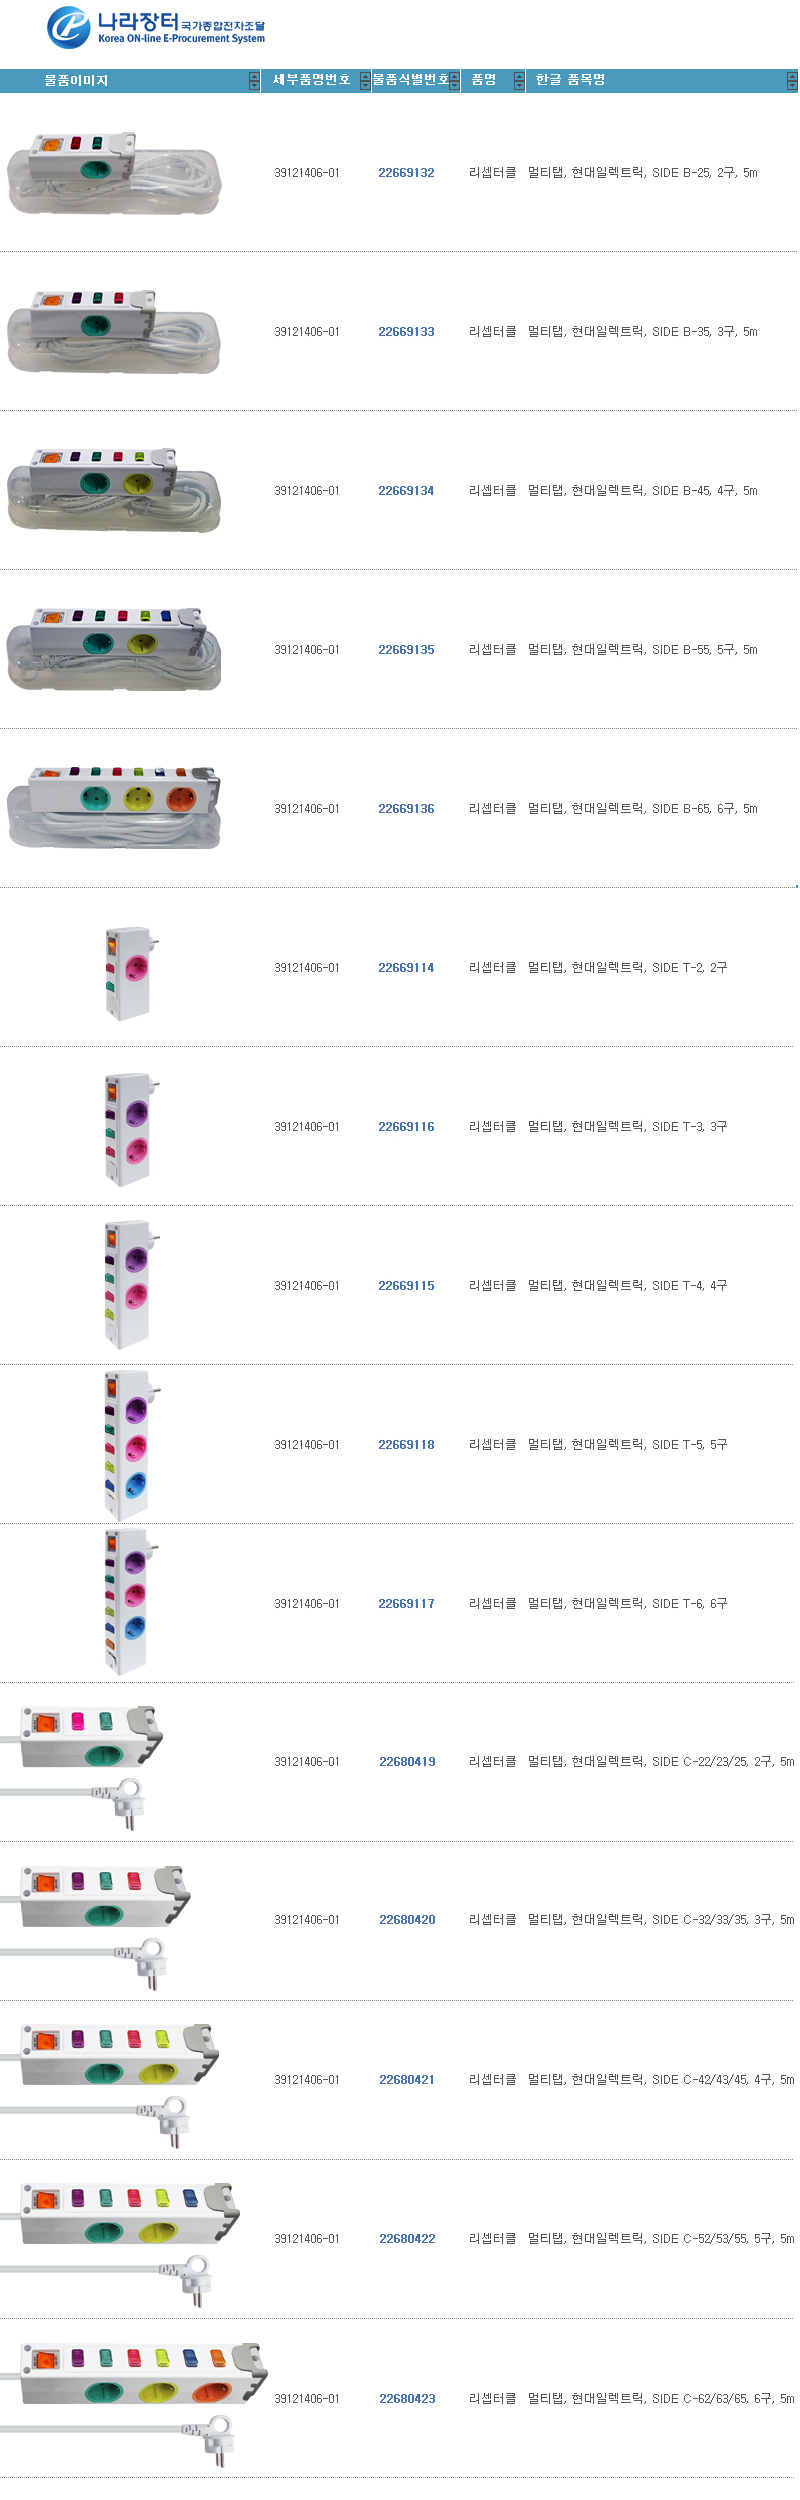Open item link 22680423
The width and height of the screenshot is (800, 2500).
click(x=407, y=2399)
